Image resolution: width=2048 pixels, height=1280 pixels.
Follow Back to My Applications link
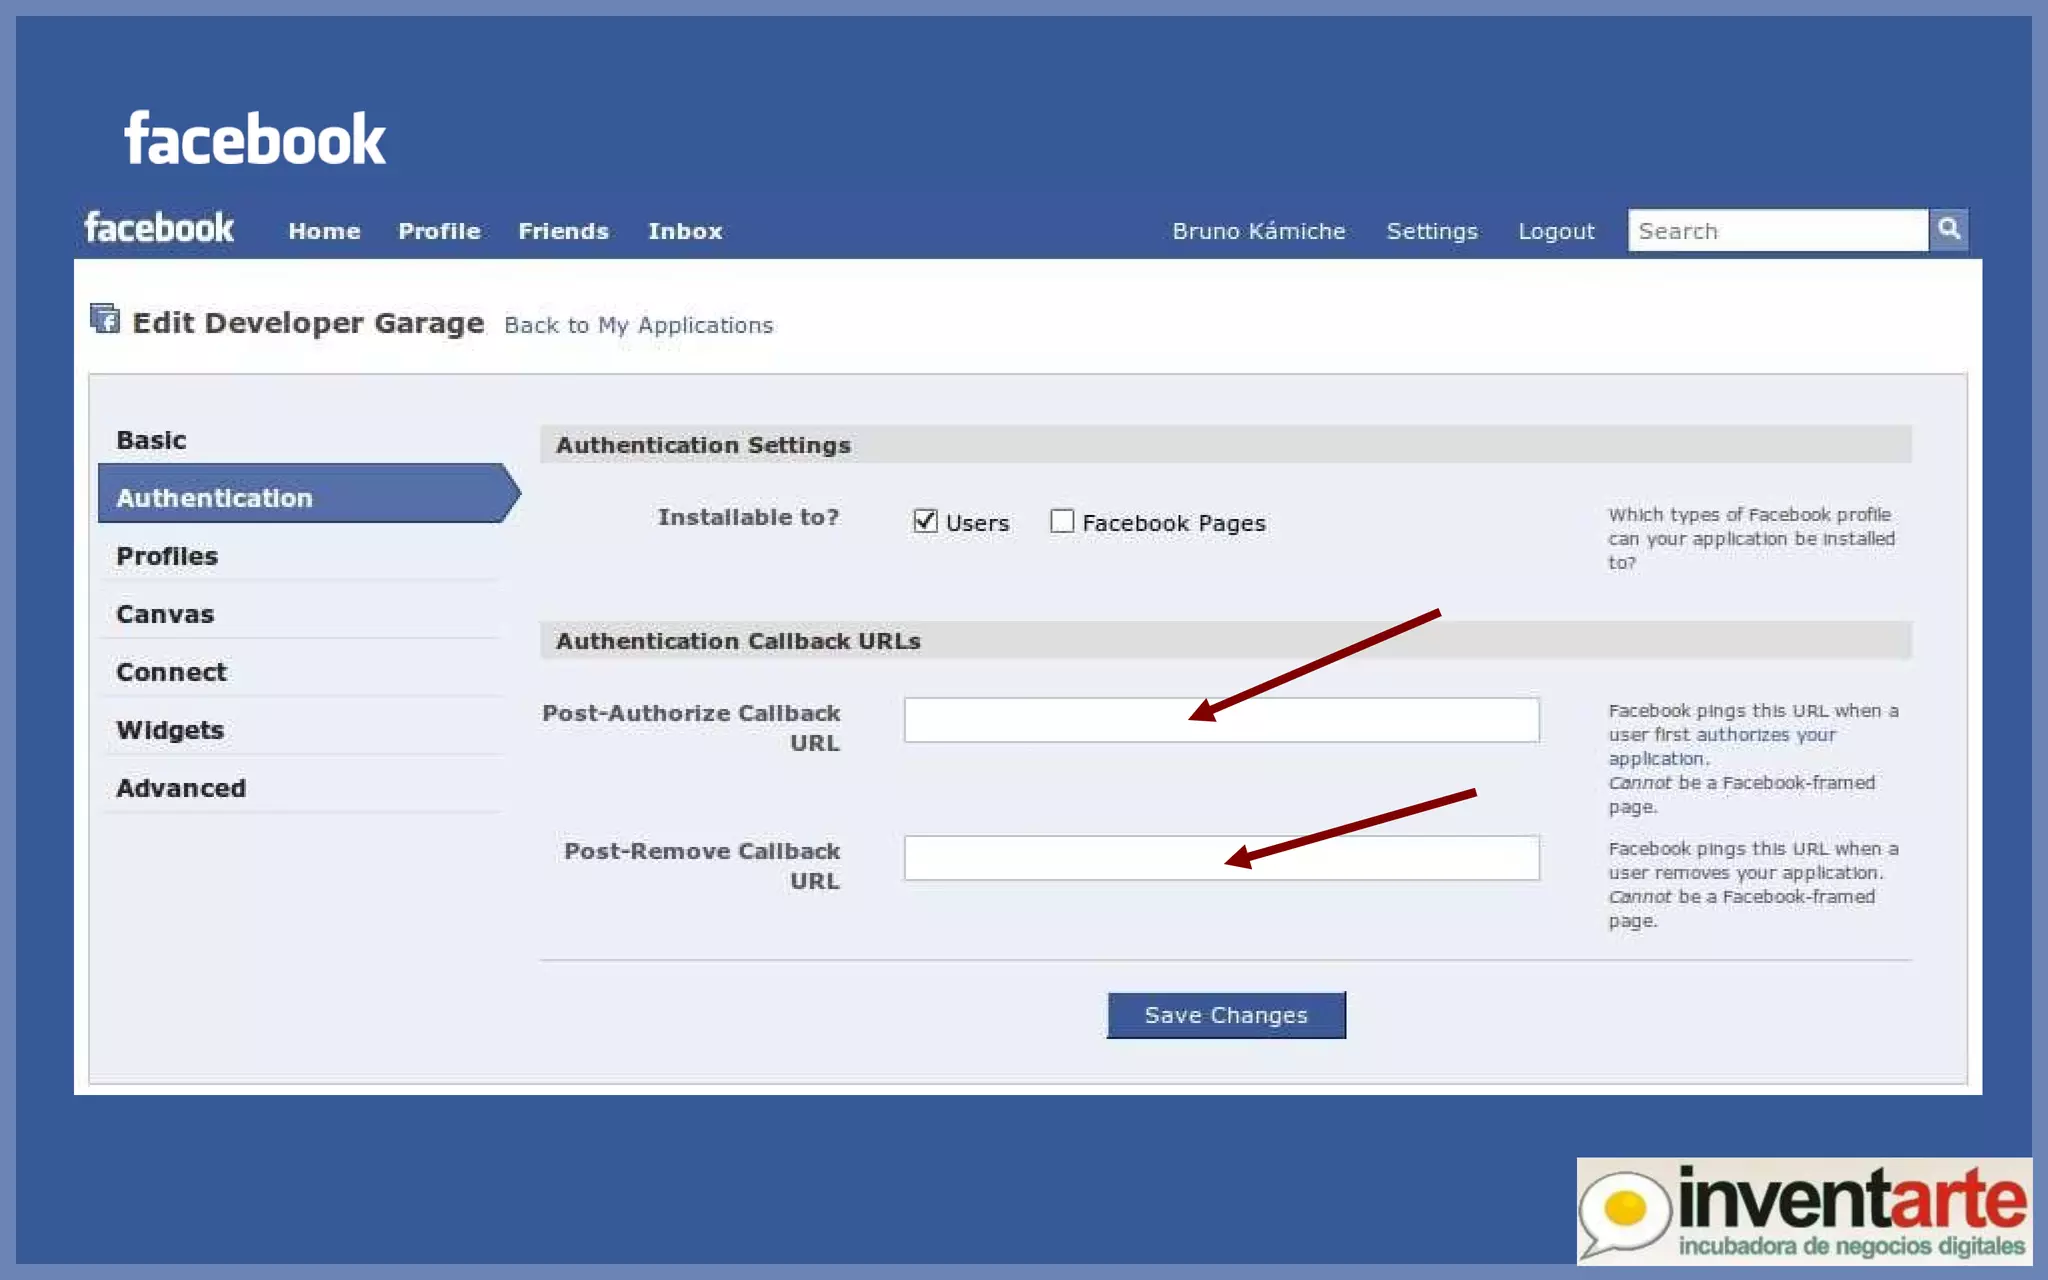click(638, 325)
